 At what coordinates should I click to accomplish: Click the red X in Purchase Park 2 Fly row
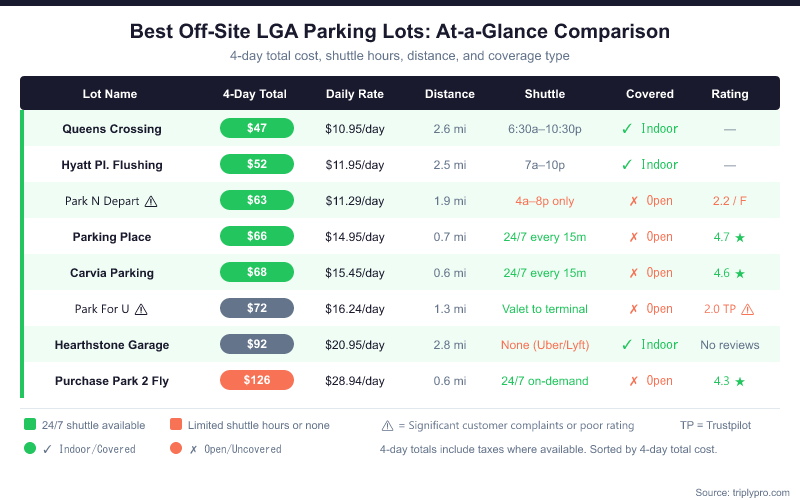click(633, 381)
